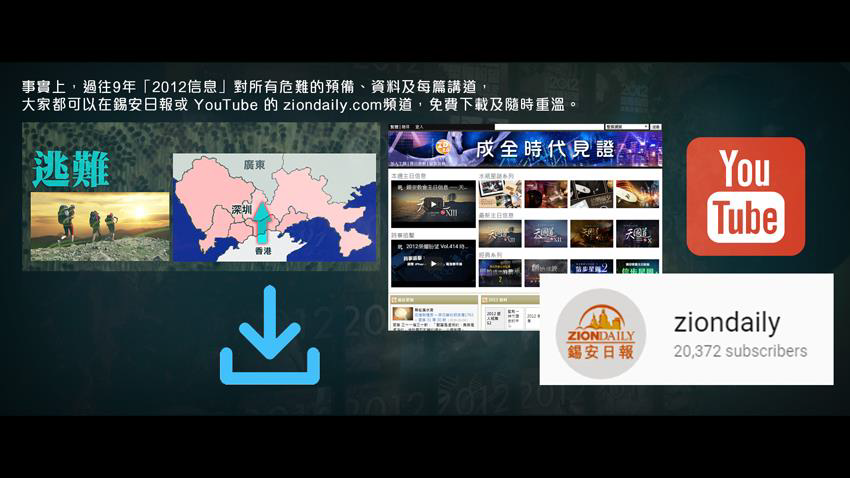The image size is (850, 478).
Task: Click the 20,372 subscribers text
Action: click(x=740, y=351)
